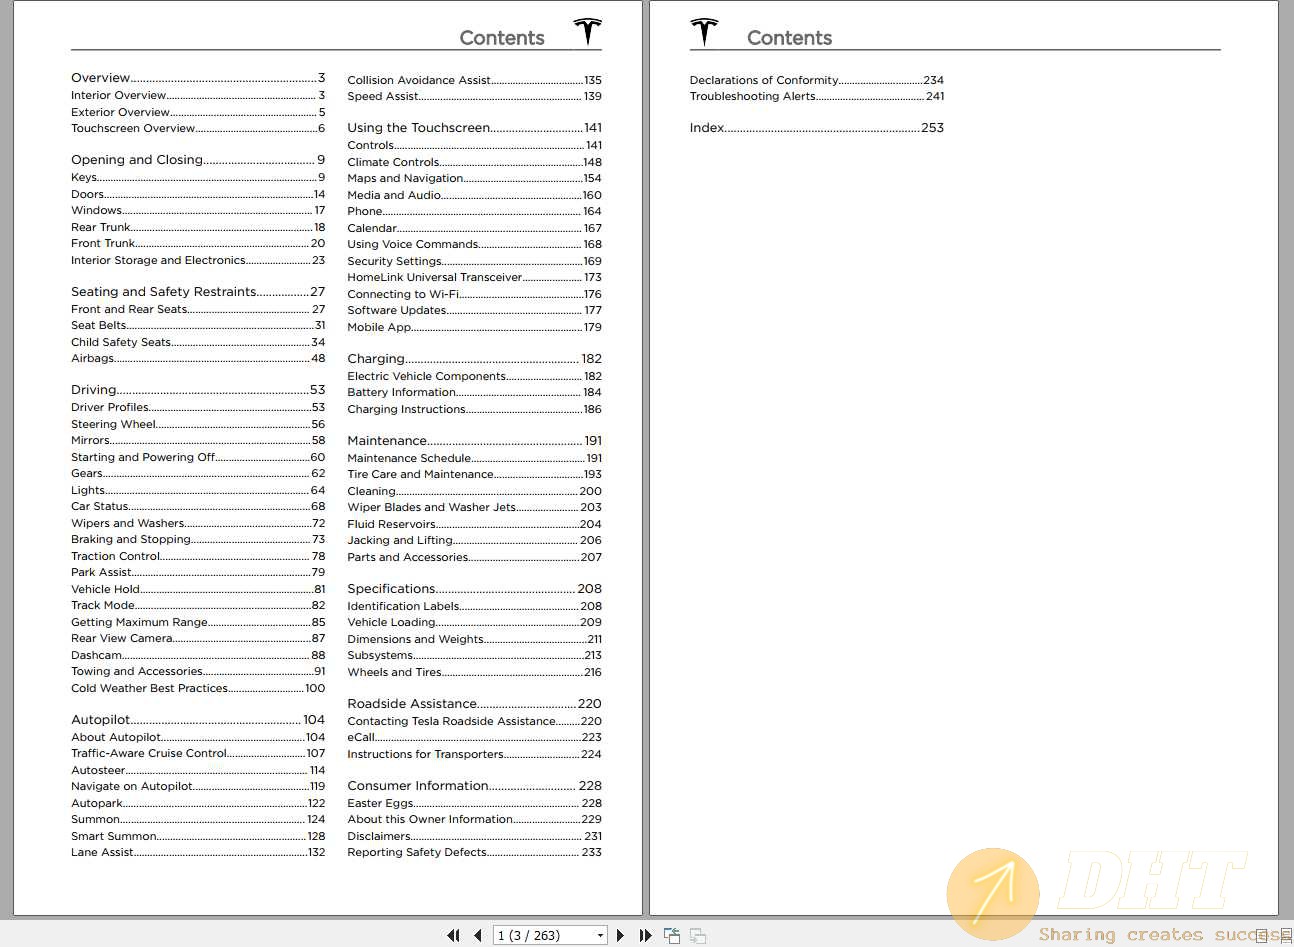Viewport: 1294px width, 947px height.
Task: Click the Software Updates entry
Action: (474, 310)
